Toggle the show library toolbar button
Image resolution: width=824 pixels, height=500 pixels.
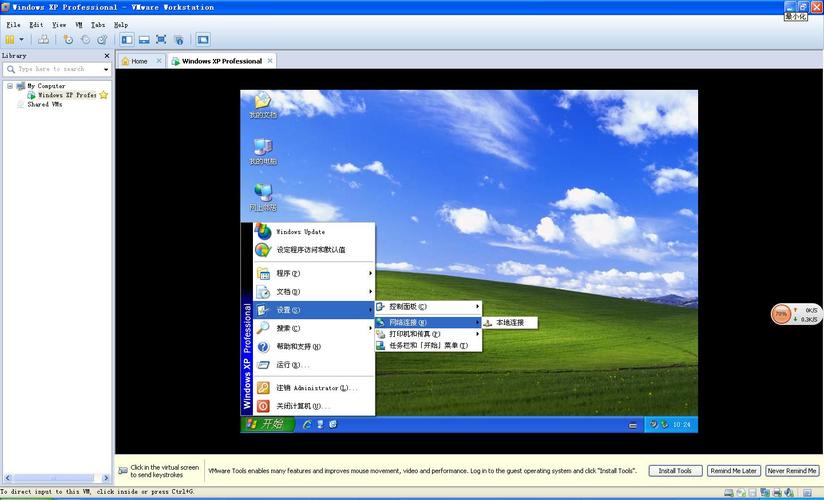(x=127, y=39)
